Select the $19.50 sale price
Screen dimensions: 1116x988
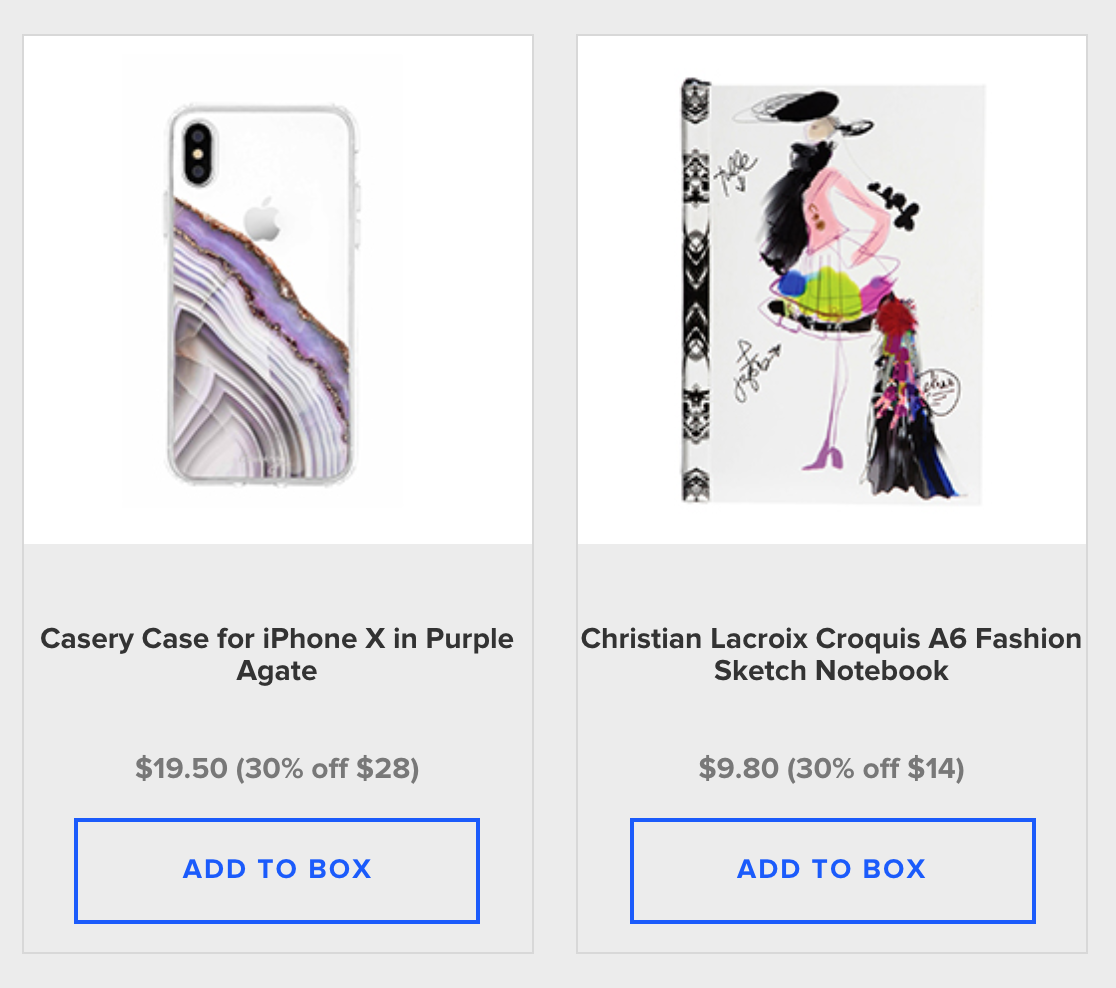[181, 768]
